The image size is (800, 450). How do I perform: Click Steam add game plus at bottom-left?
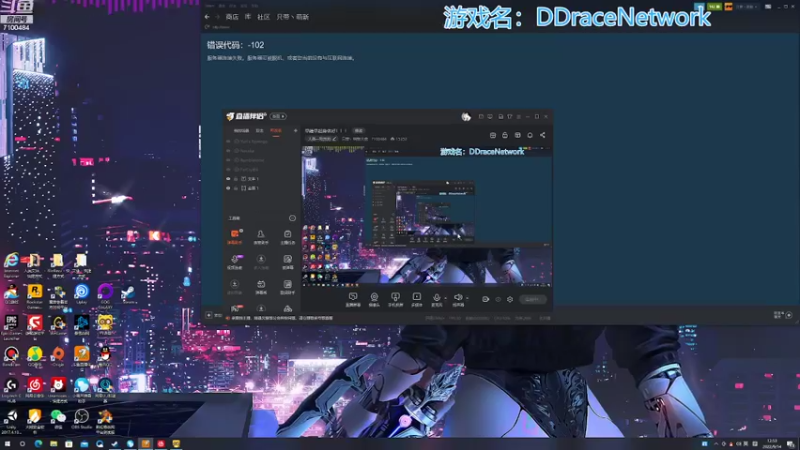coord(209,315)
